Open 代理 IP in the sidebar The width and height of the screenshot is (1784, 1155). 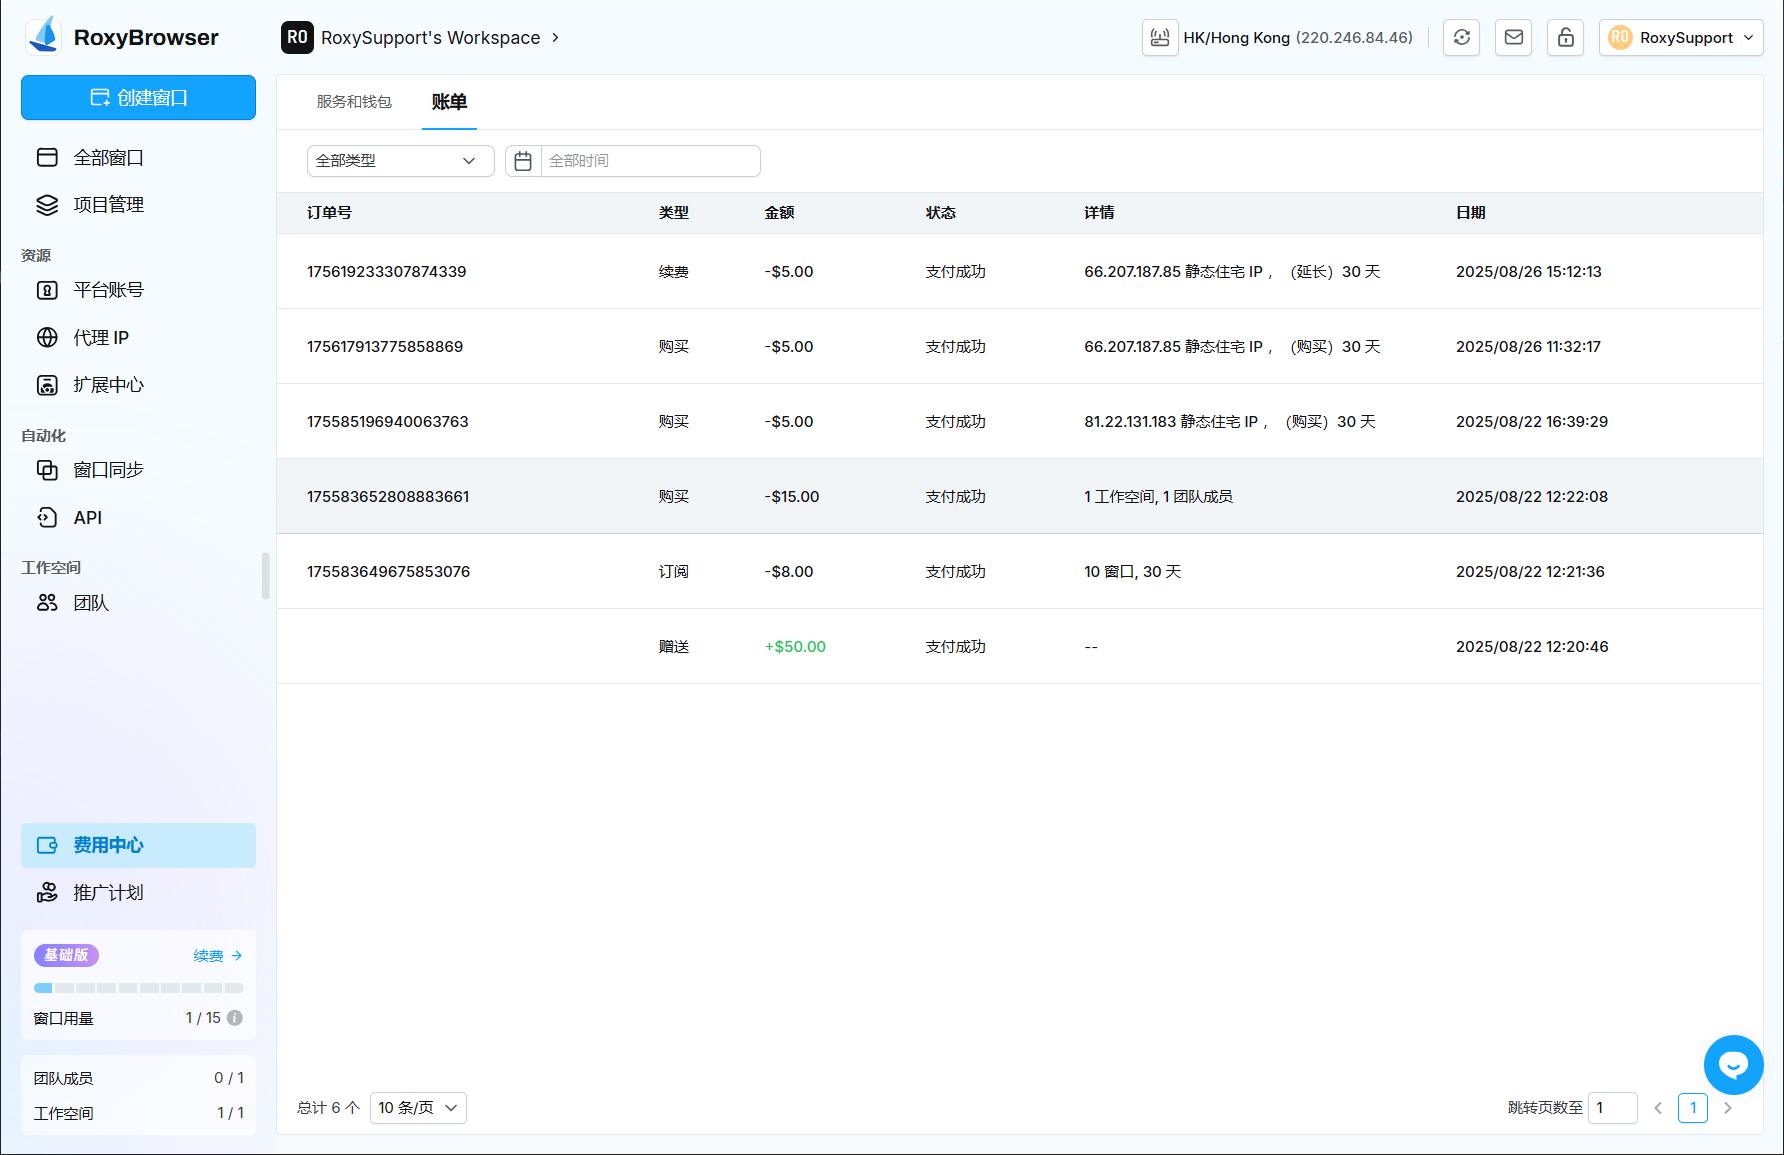(101, 338)
